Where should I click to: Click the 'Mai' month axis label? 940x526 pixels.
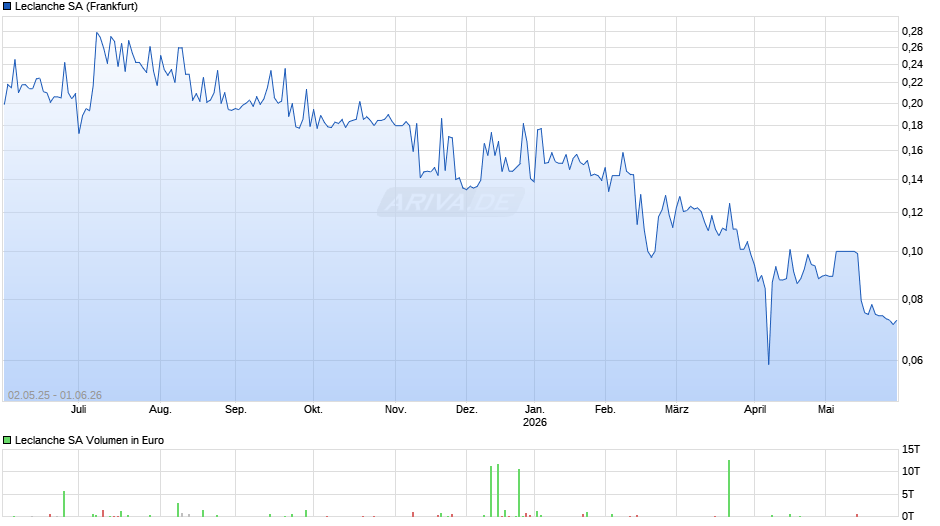pos(826,410)
